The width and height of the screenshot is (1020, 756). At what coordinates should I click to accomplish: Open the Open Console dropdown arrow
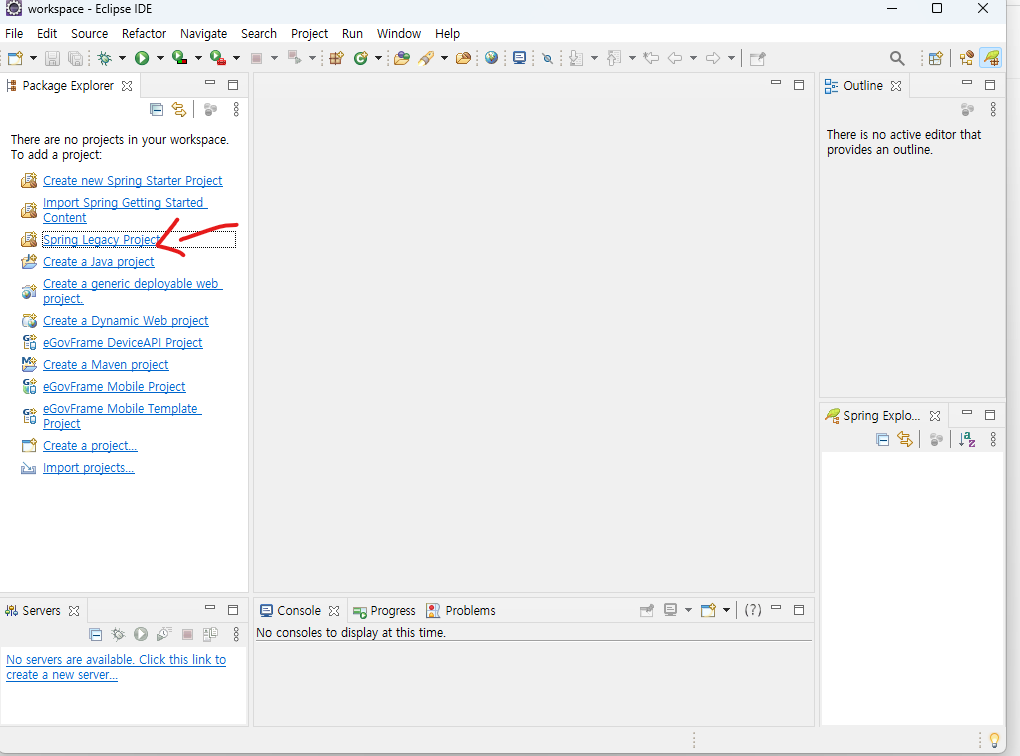click(726, 610)
